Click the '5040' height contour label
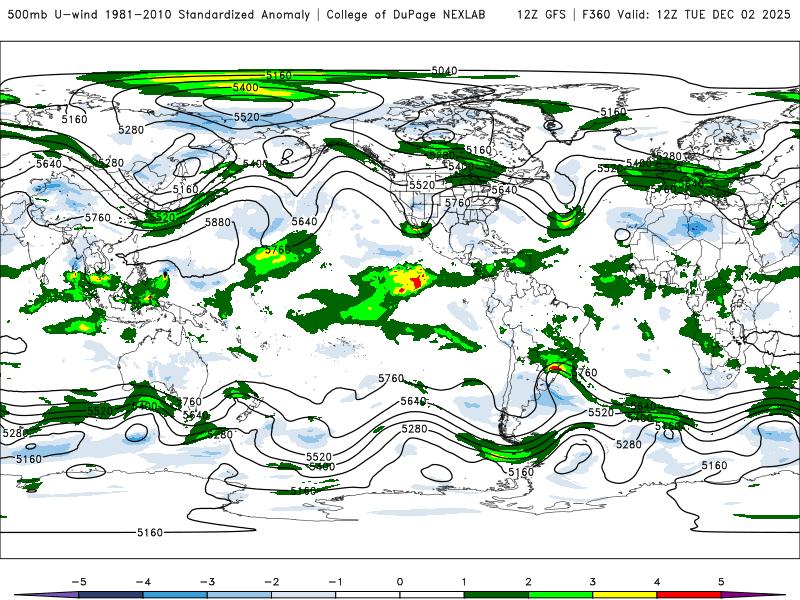The height and width of the screenshot is (600, 800). pos(444,70)
